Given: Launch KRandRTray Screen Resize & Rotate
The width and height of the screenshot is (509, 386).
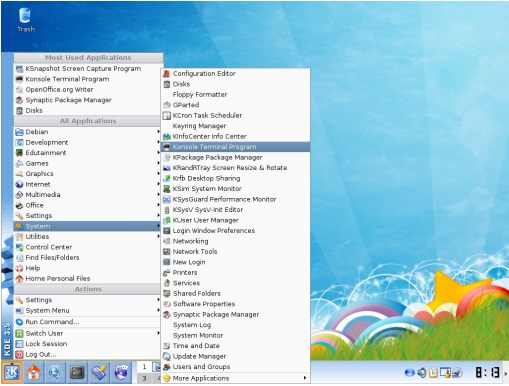Looking at the screenshot, I should [x=235, y=168].
